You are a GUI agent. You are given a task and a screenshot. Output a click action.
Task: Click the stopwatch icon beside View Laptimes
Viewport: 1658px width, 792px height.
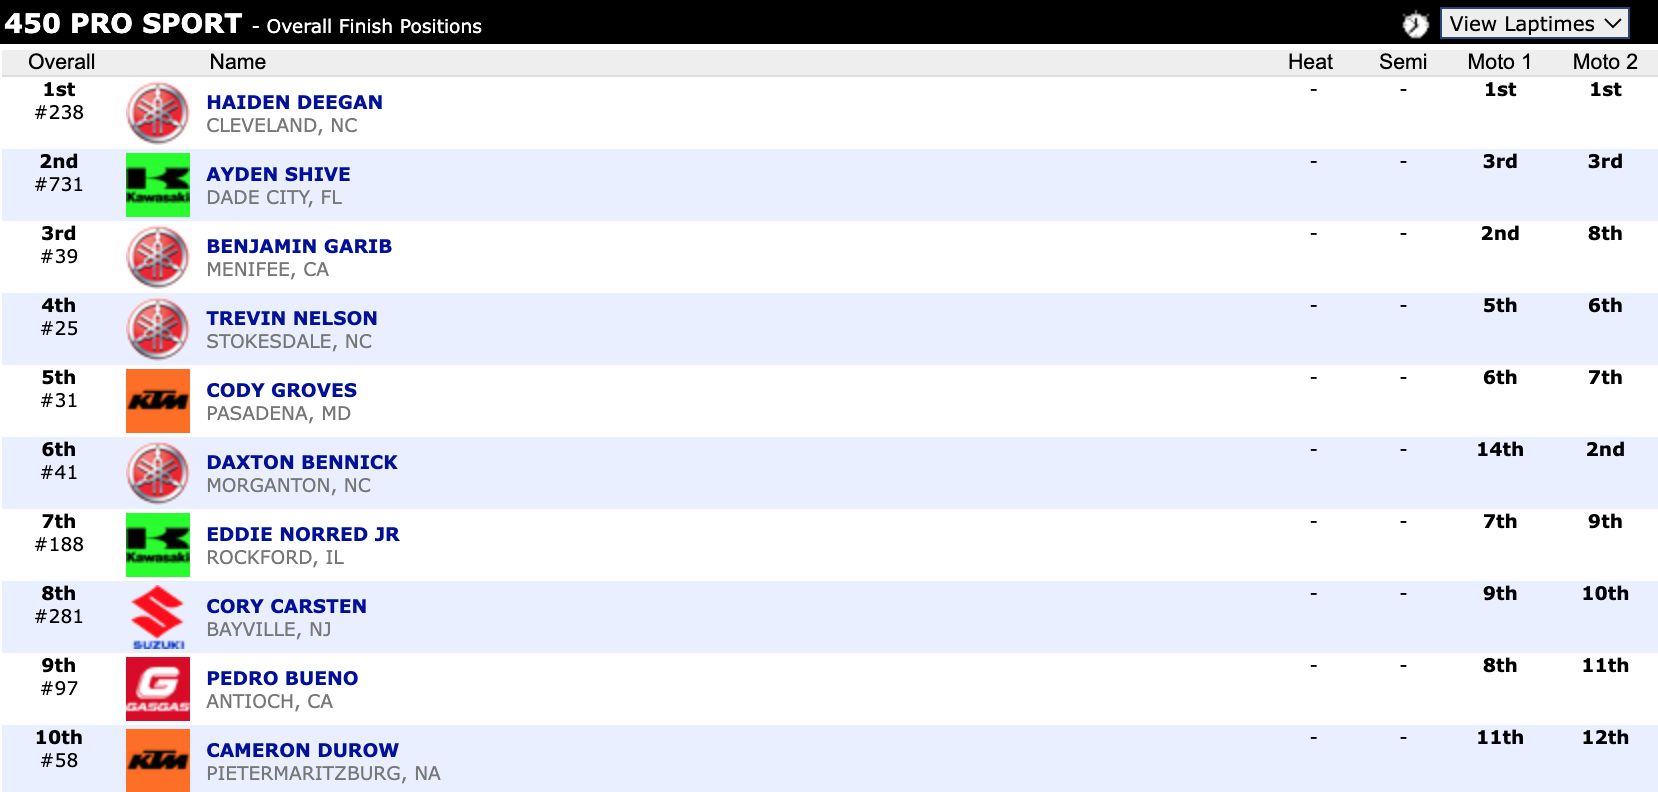point(1415,24)
